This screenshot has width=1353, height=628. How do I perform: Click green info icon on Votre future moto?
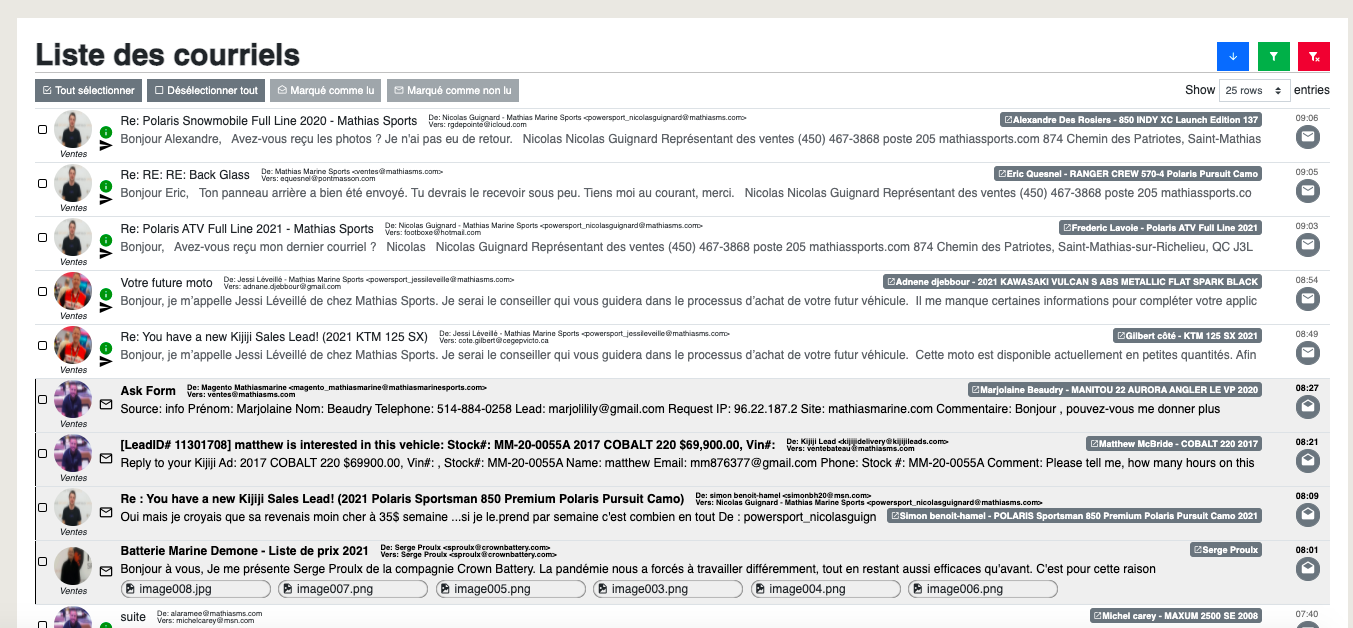click(106, 294)
